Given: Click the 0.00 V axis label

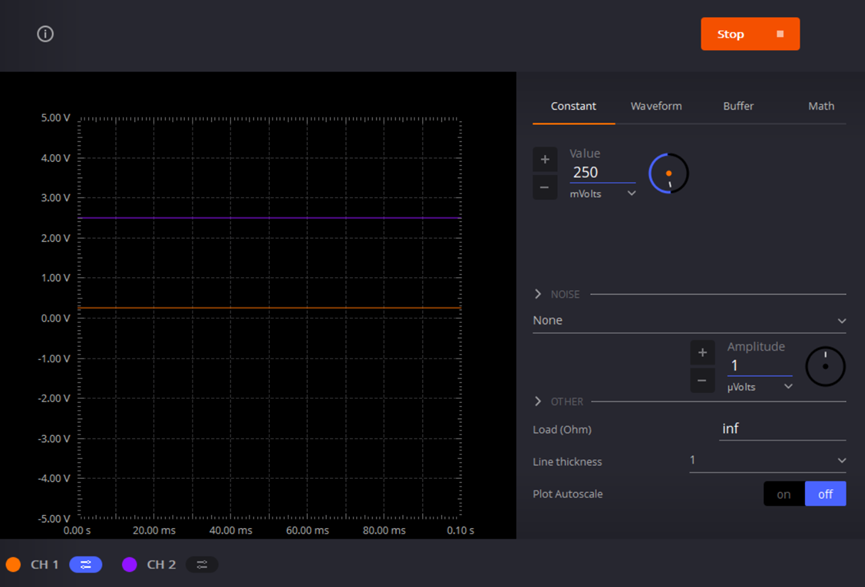Looking at the screenshot, I should (56, 318).
